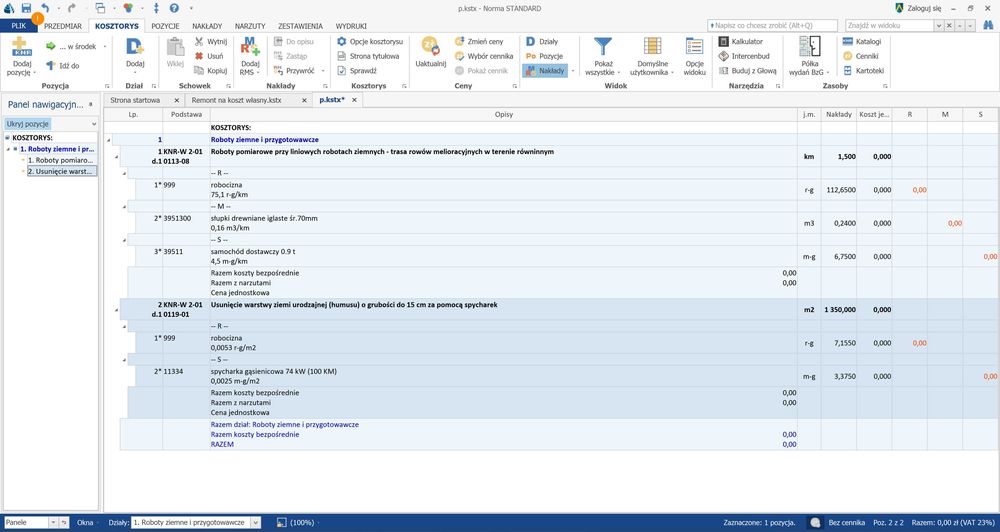Undo the last action
Screen dimensions: 1000x532
[x=45, y=8]
